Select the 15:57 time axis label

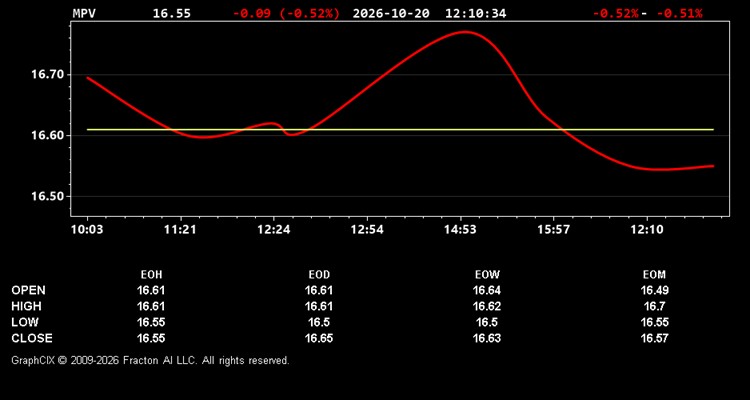point(553,230)
